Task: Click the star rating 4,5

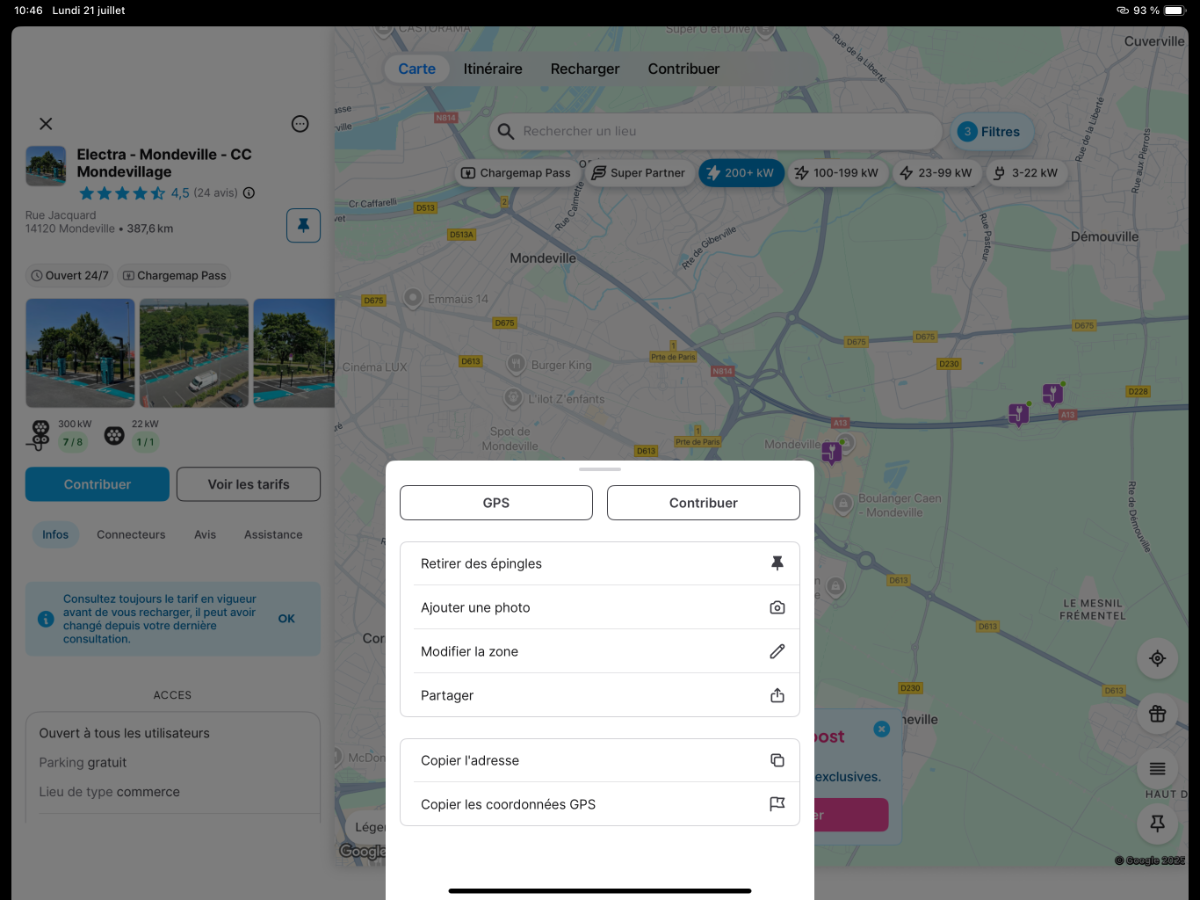Action: click(134, 193)
